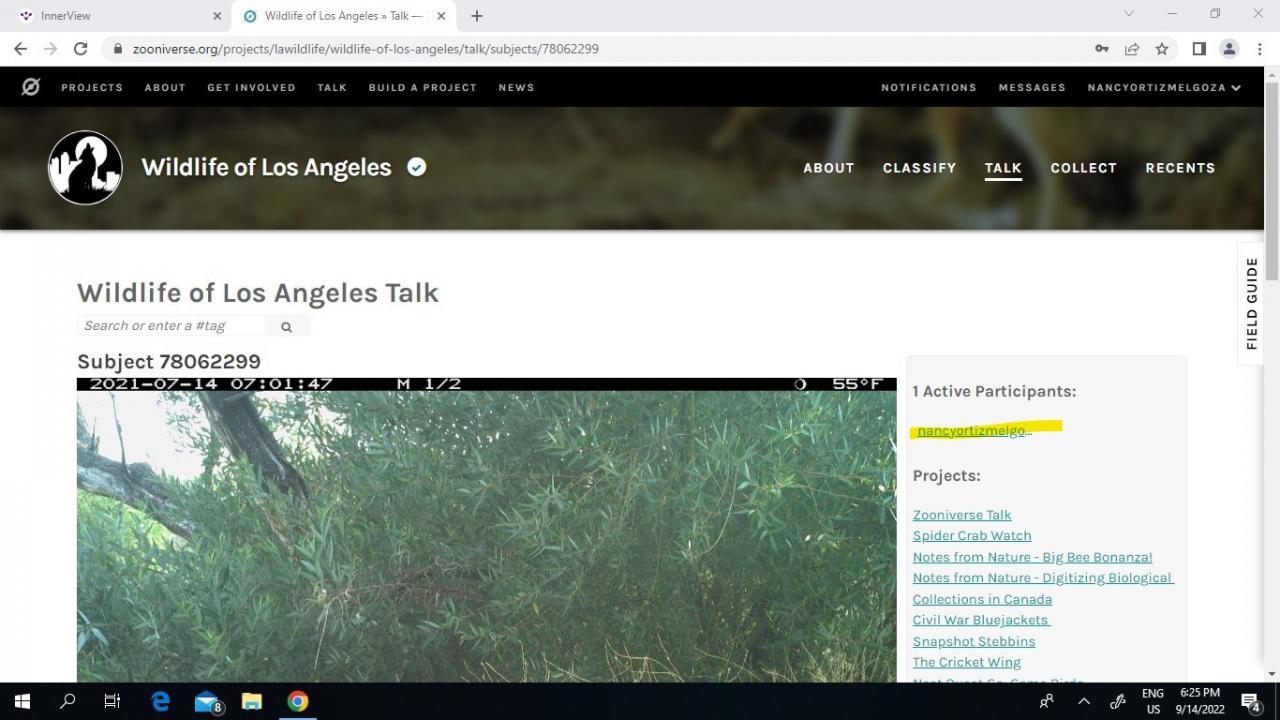The height and width of the screenshot is (720, 1280).
Task: Click the pen workspace tray icon
Action: (1118, 701)
